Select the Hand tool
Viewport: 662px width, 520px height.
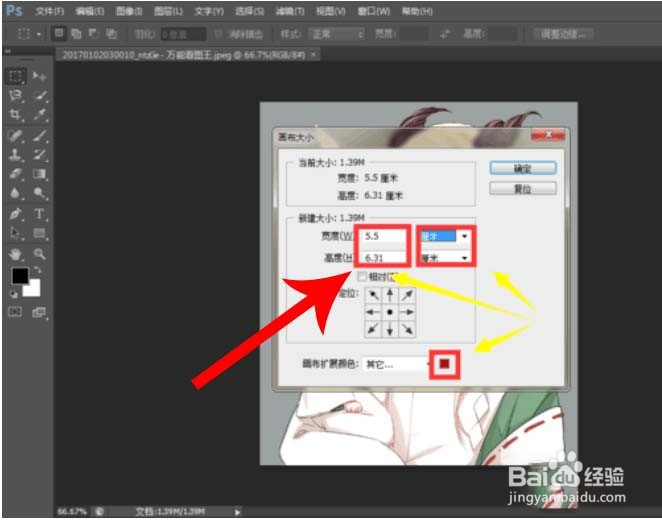[x=16, y=254]
